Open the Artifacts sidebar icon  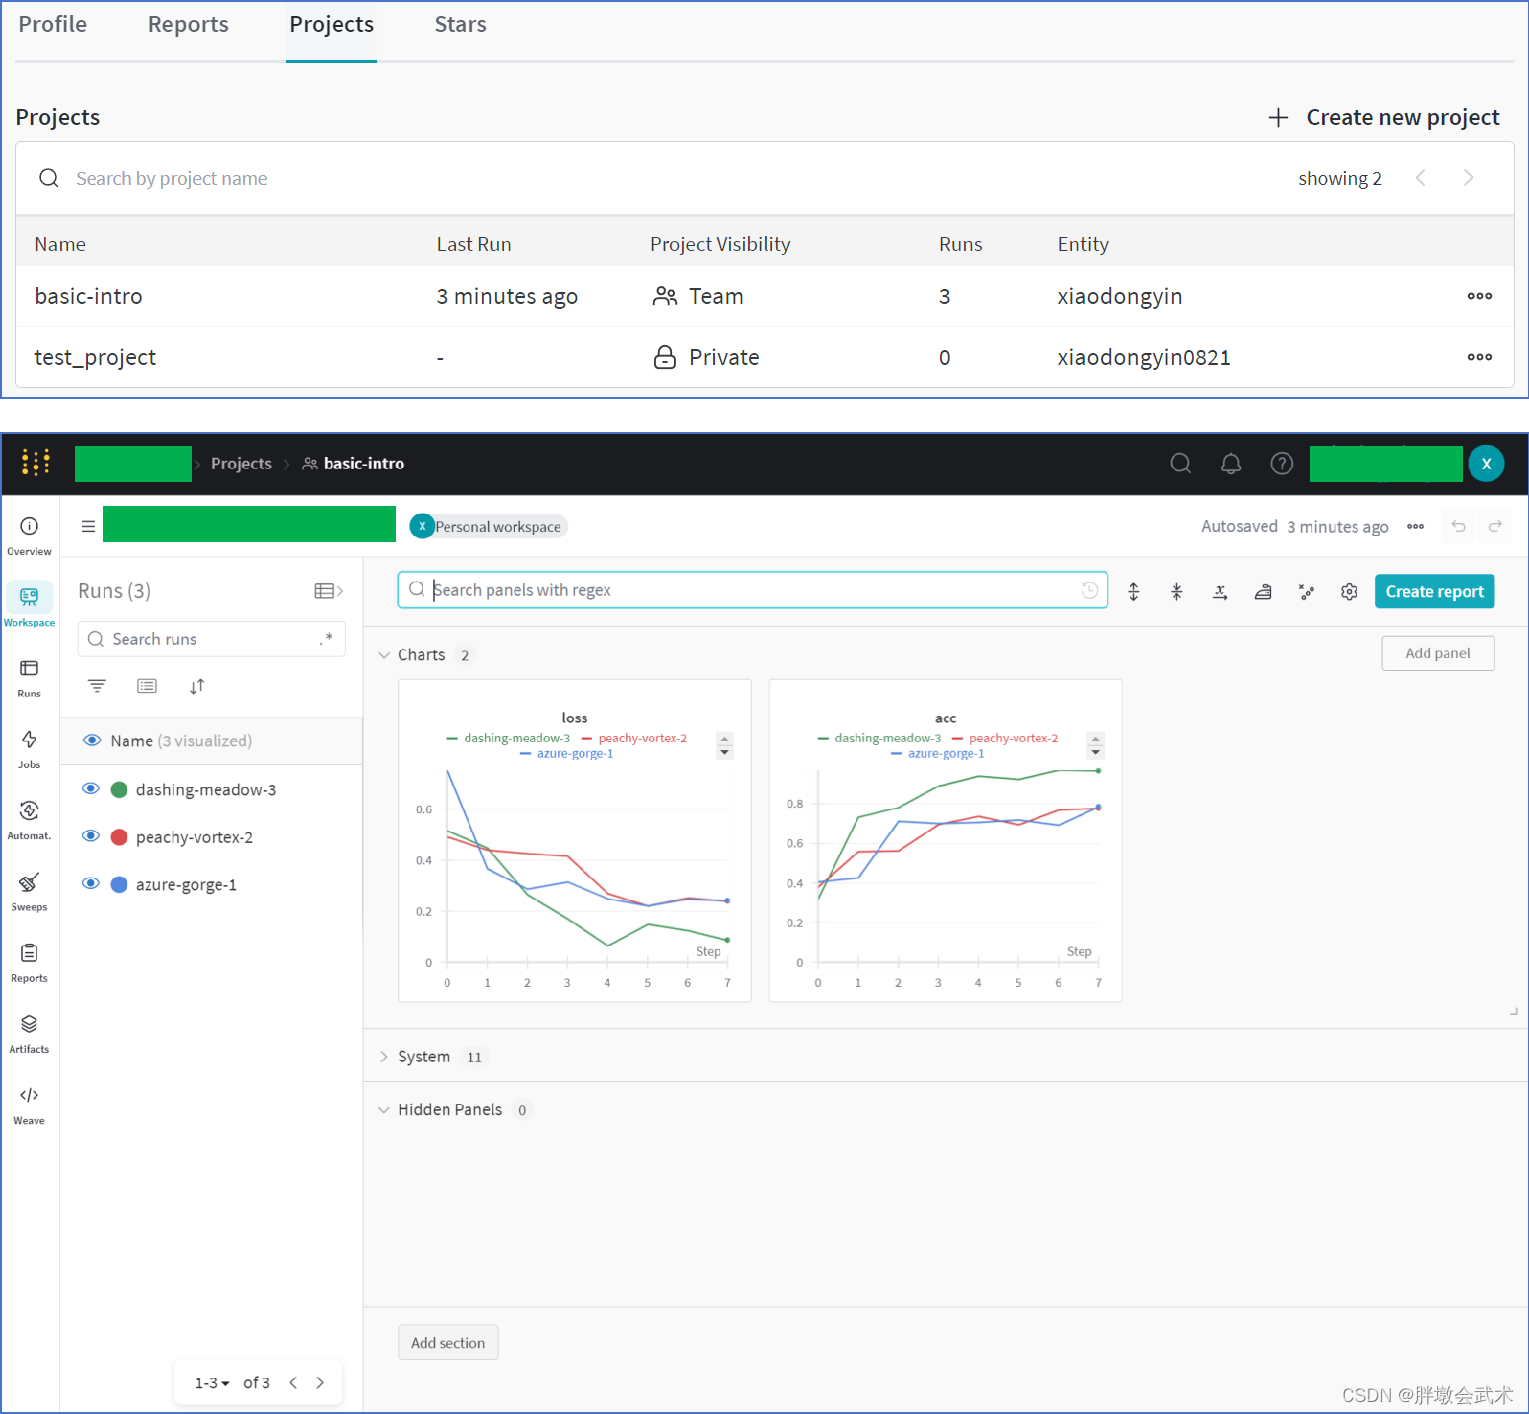(29, 1033)
